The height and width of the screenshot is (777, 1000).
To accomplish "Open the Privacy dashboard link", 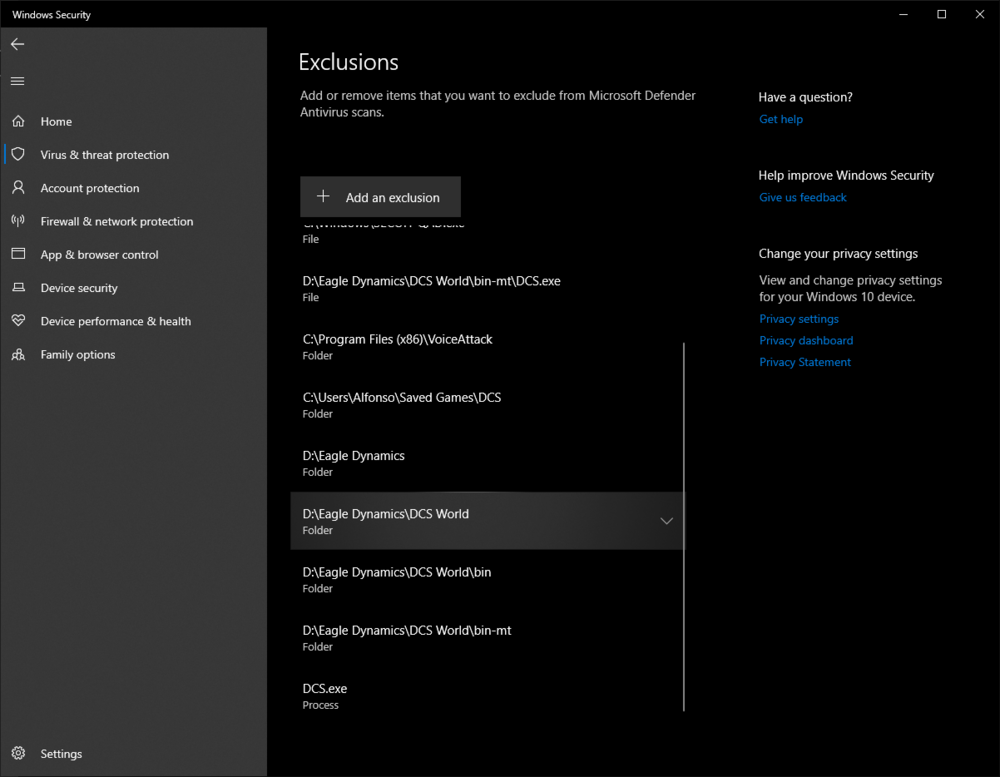I will [x=805, y=340].
